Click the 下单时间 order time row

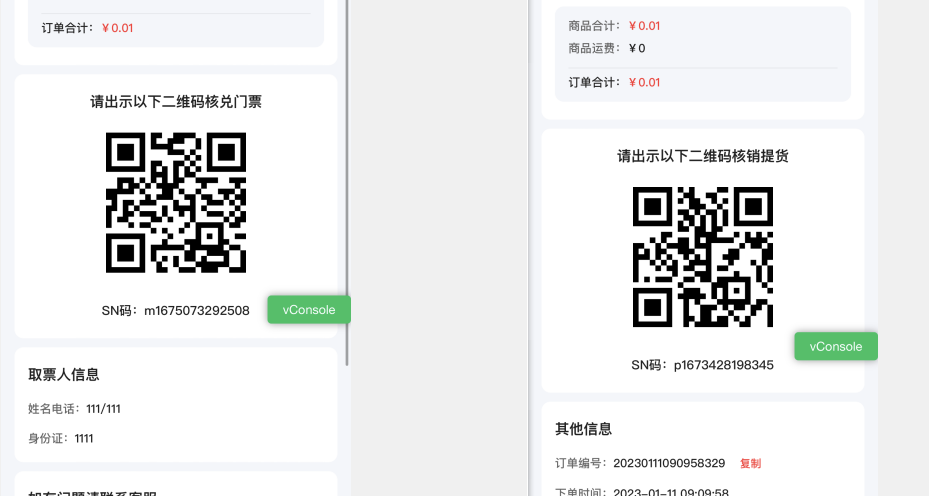642,492
